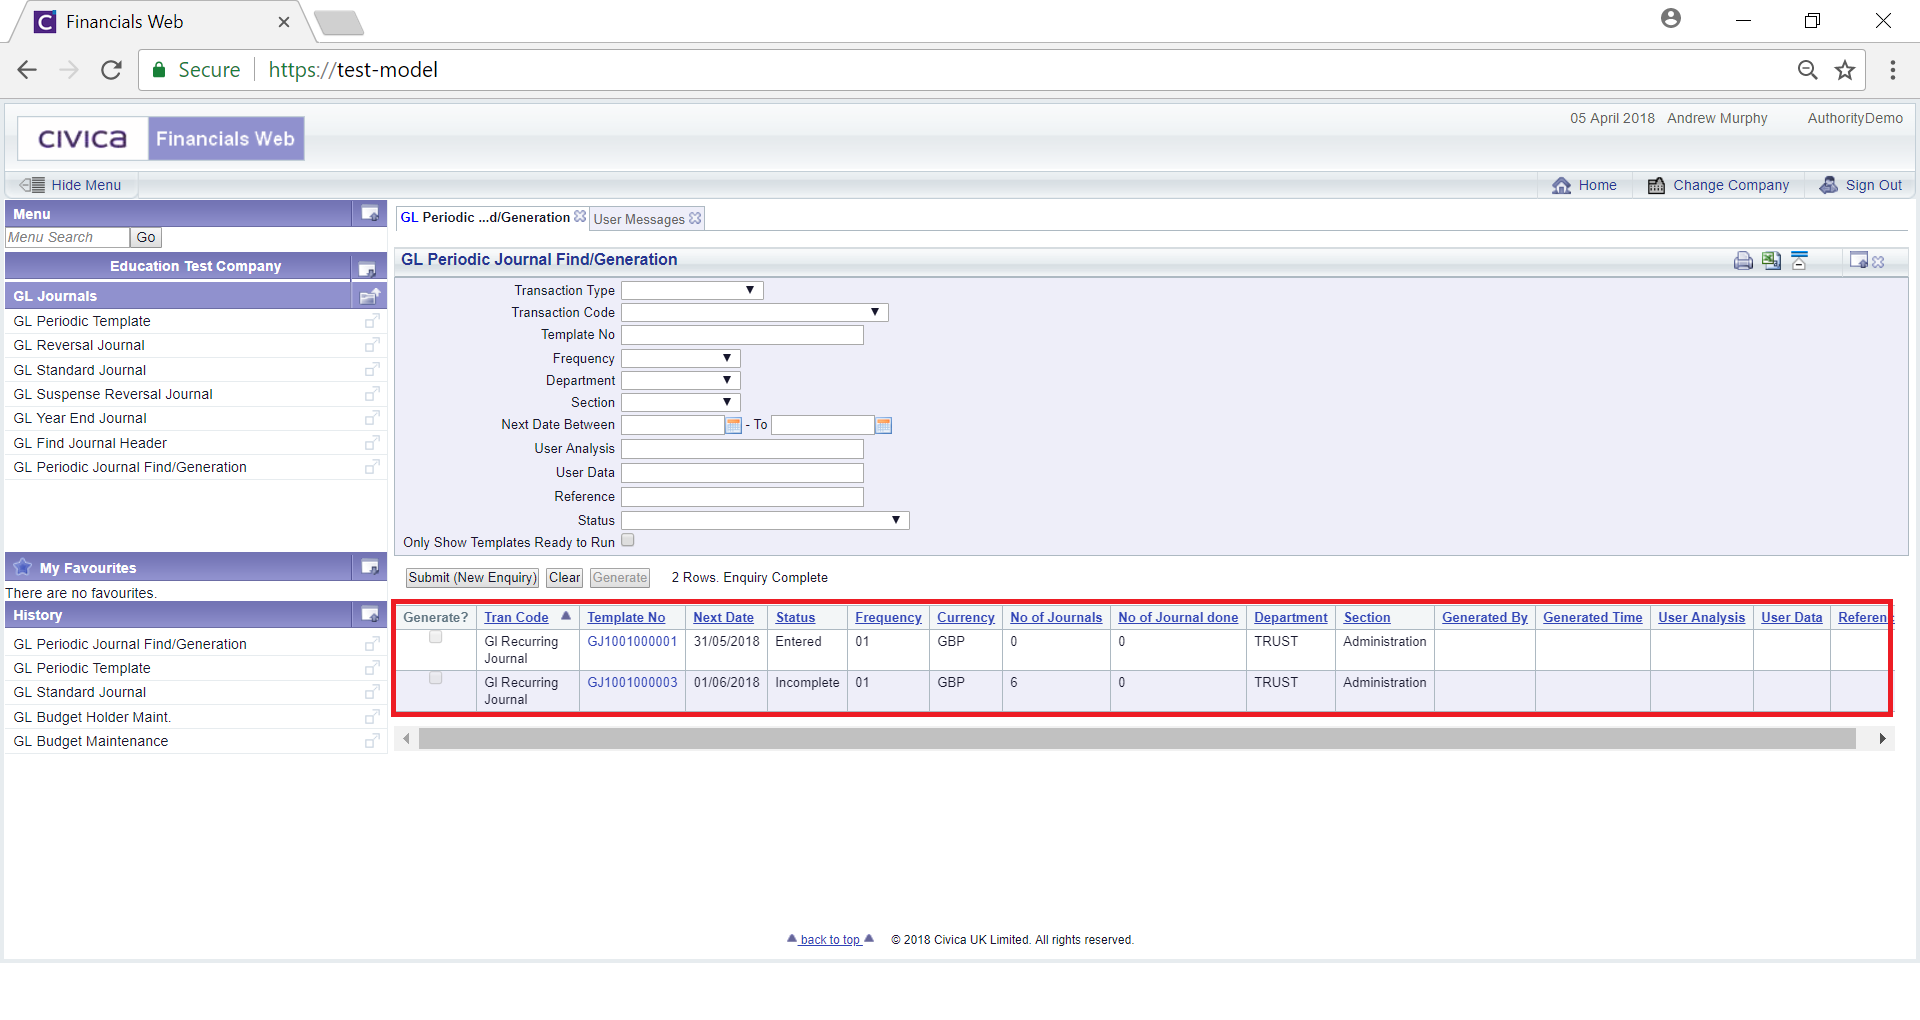Click browser bookmark star icon

click(x=1844, y=70)
